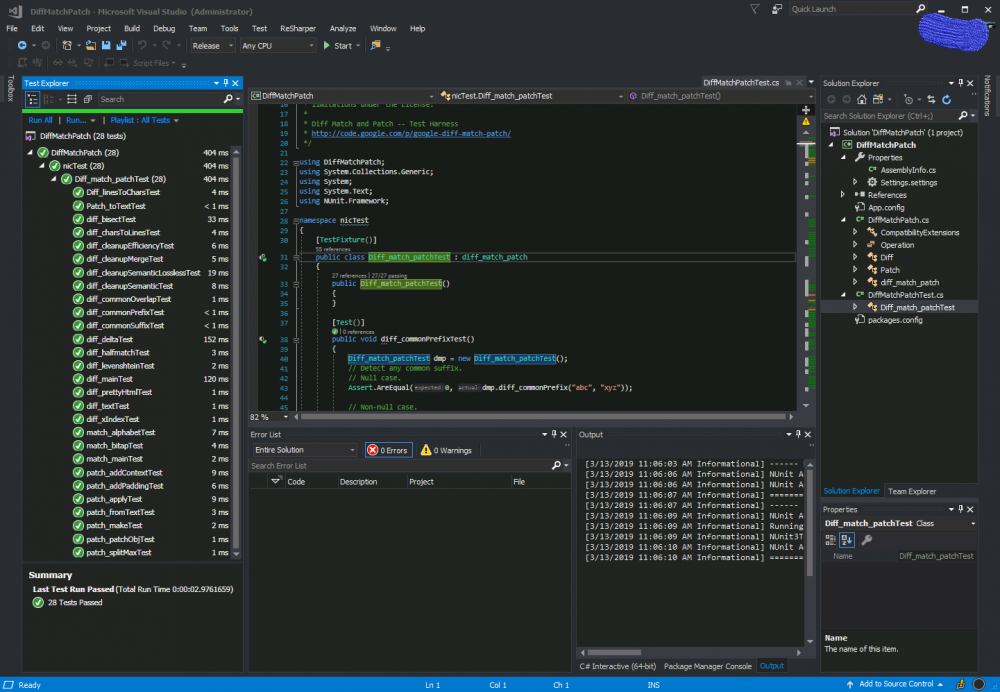Open the Any CPU platform dropdown
Image resolution: width=1000 pixels, height=692 pixels.
(278, 46)
